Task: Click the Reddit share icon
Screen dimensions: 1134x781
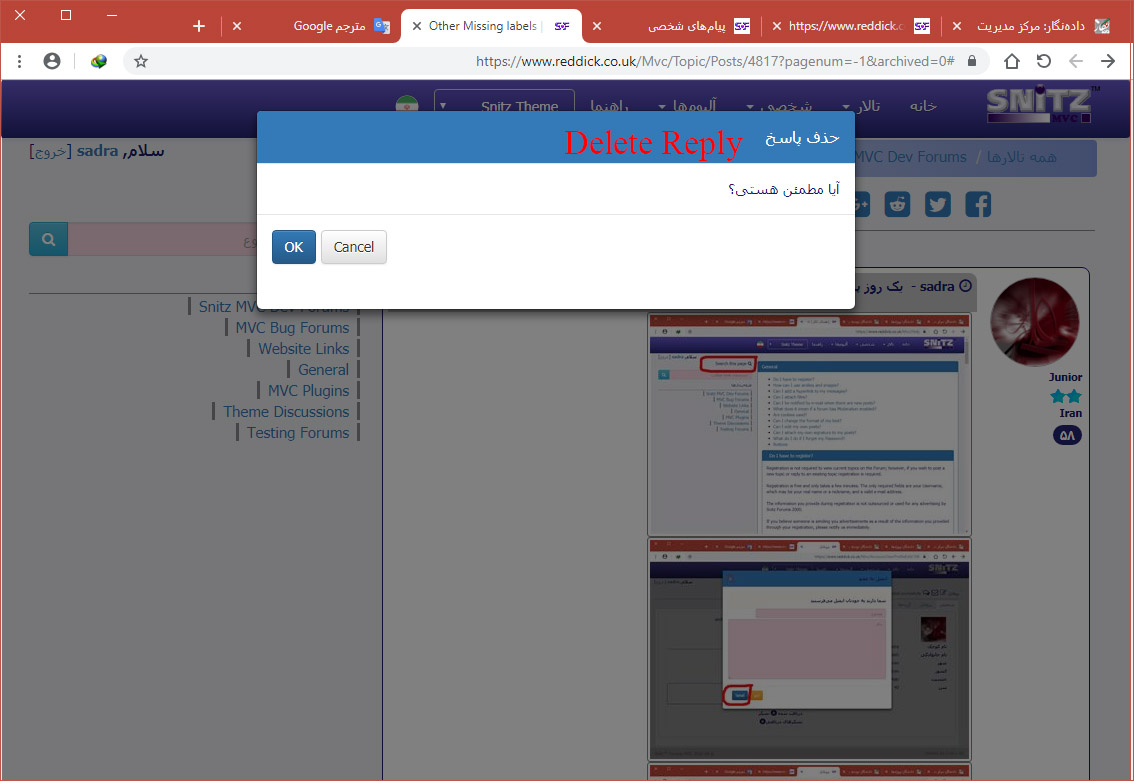Action: [x=897, y=205]
